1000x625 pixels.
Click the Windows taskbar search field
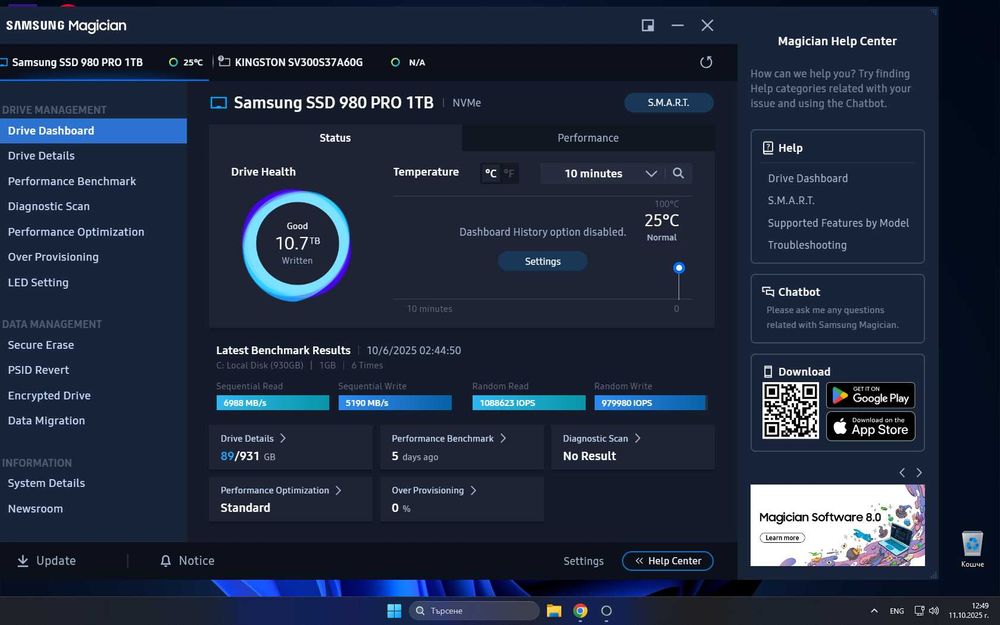pyautogui.click(x=474, y=611)
